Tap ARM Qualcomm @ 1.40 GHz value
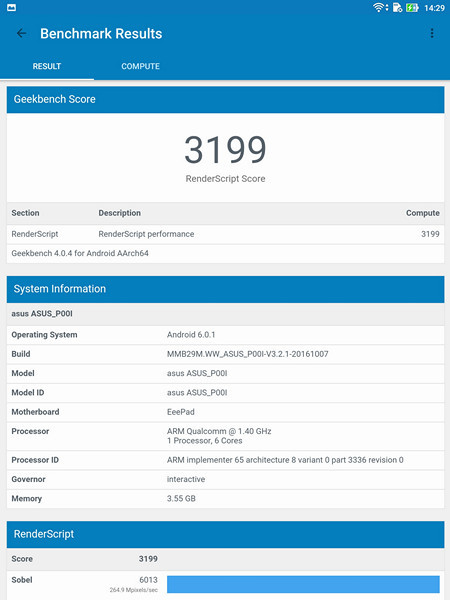The width and height of the screenshot is (450, 600). click(219, 431)
